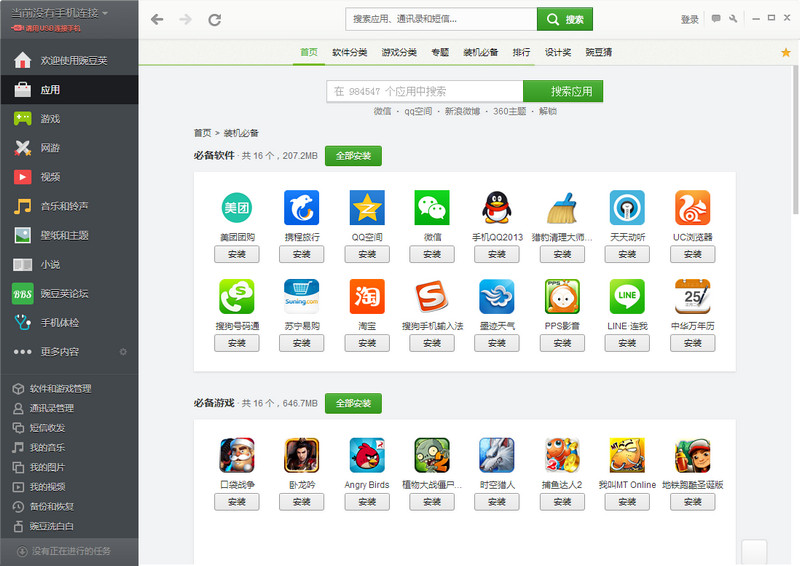Click the 手机QQ2013 penguin icon
Viewport: 800px width, 566px height.
coord(496,208)
